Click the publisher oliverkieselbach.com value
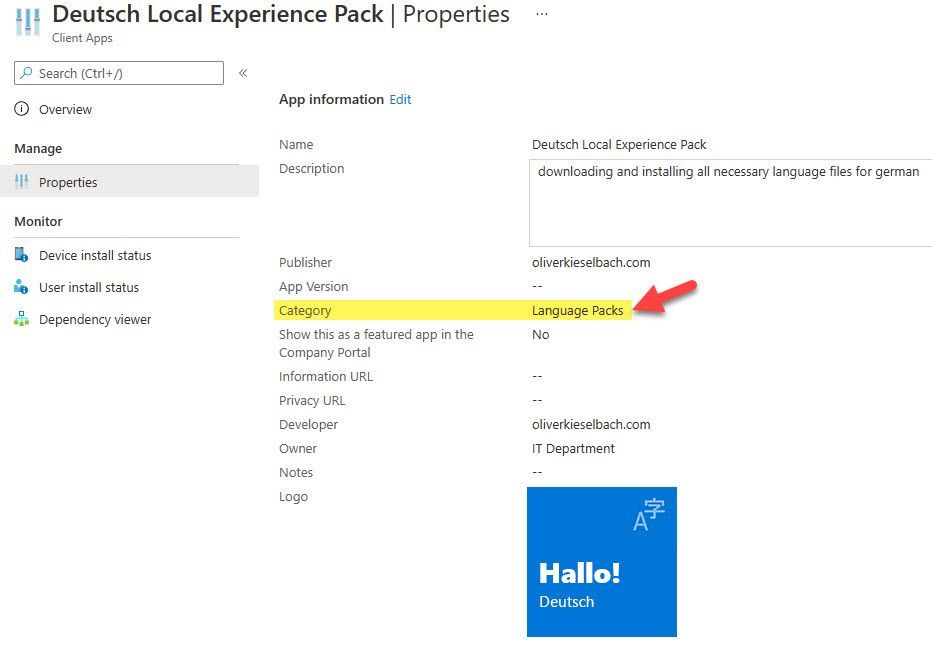The width and height of the screenshot is (932, 653). click(591, 262)
